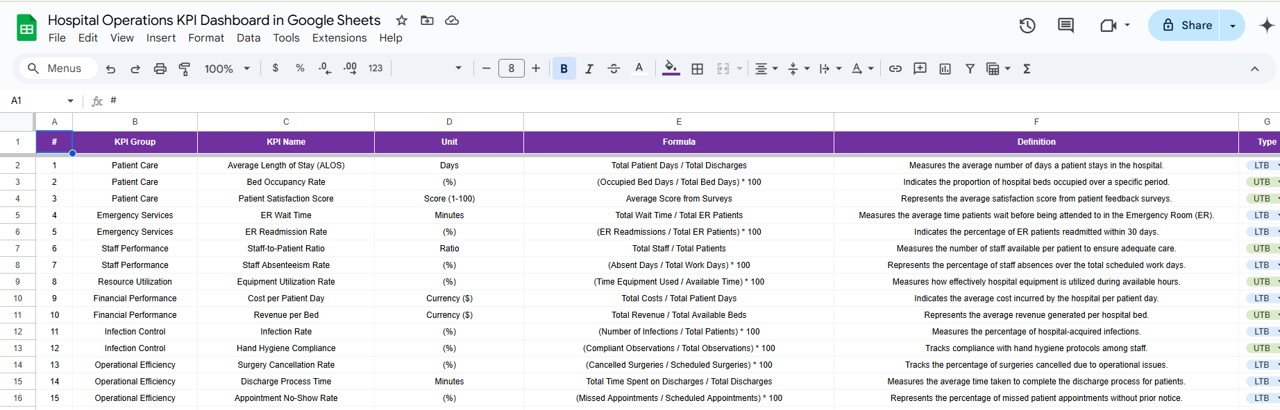The width and height of the screenshot is (1280, 410).
Task: Collapse the toolbar with chevron
Action: pos(1255,69)
